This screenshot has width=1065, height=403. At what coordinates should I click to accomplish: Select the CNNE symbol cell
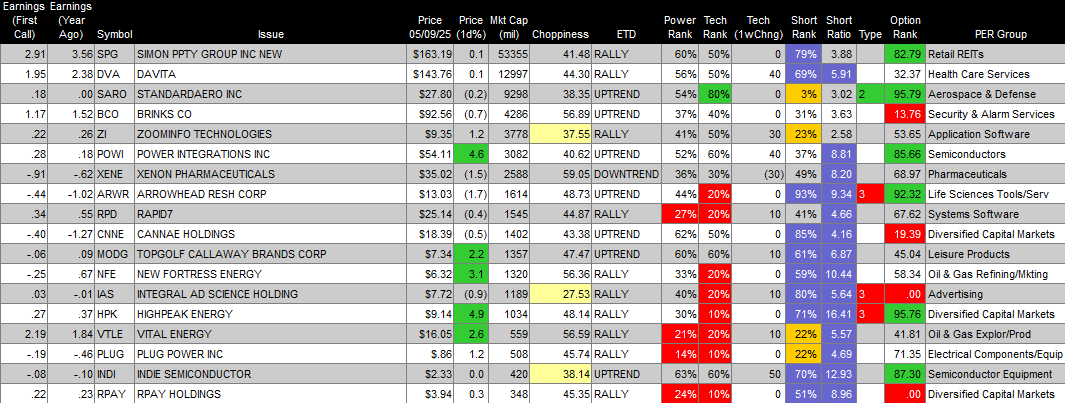click(x=114, y=234)
